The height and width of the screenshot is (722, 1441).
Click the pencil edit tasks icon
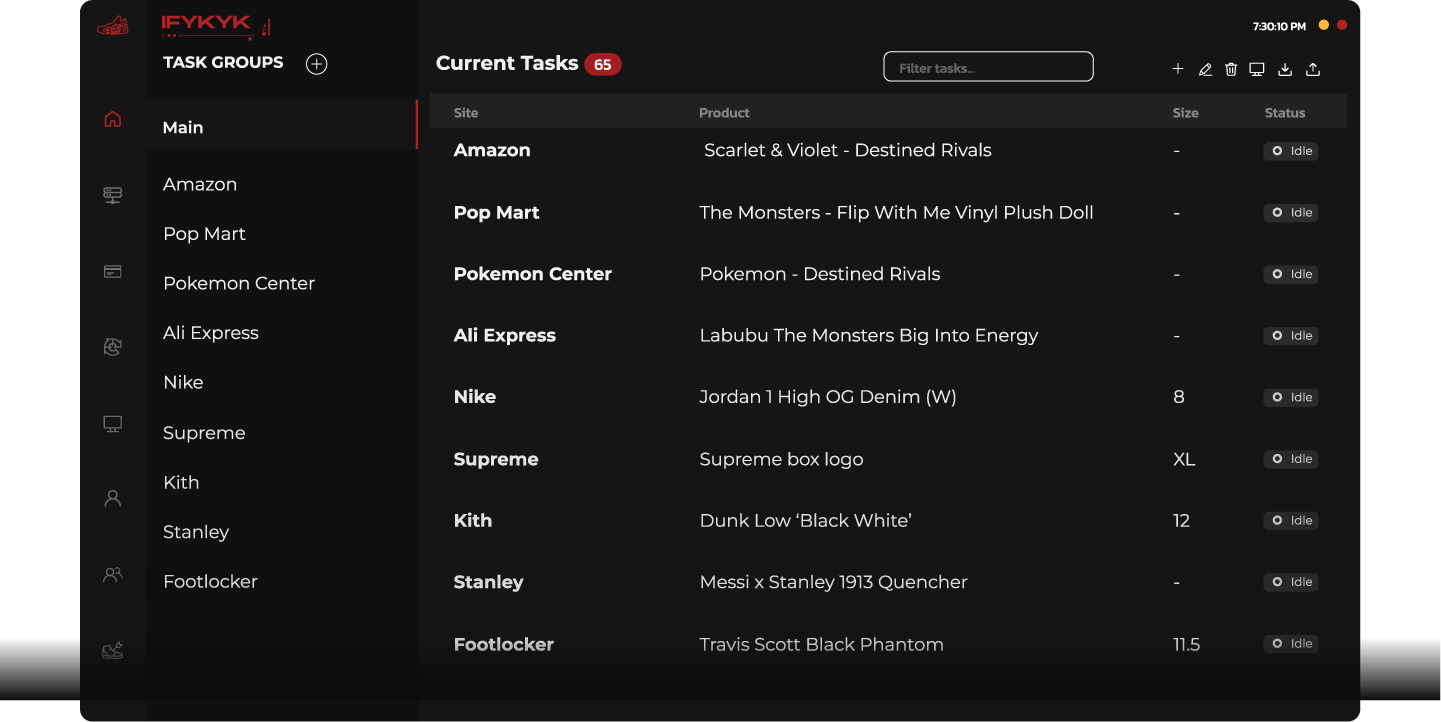(1205, 69)
